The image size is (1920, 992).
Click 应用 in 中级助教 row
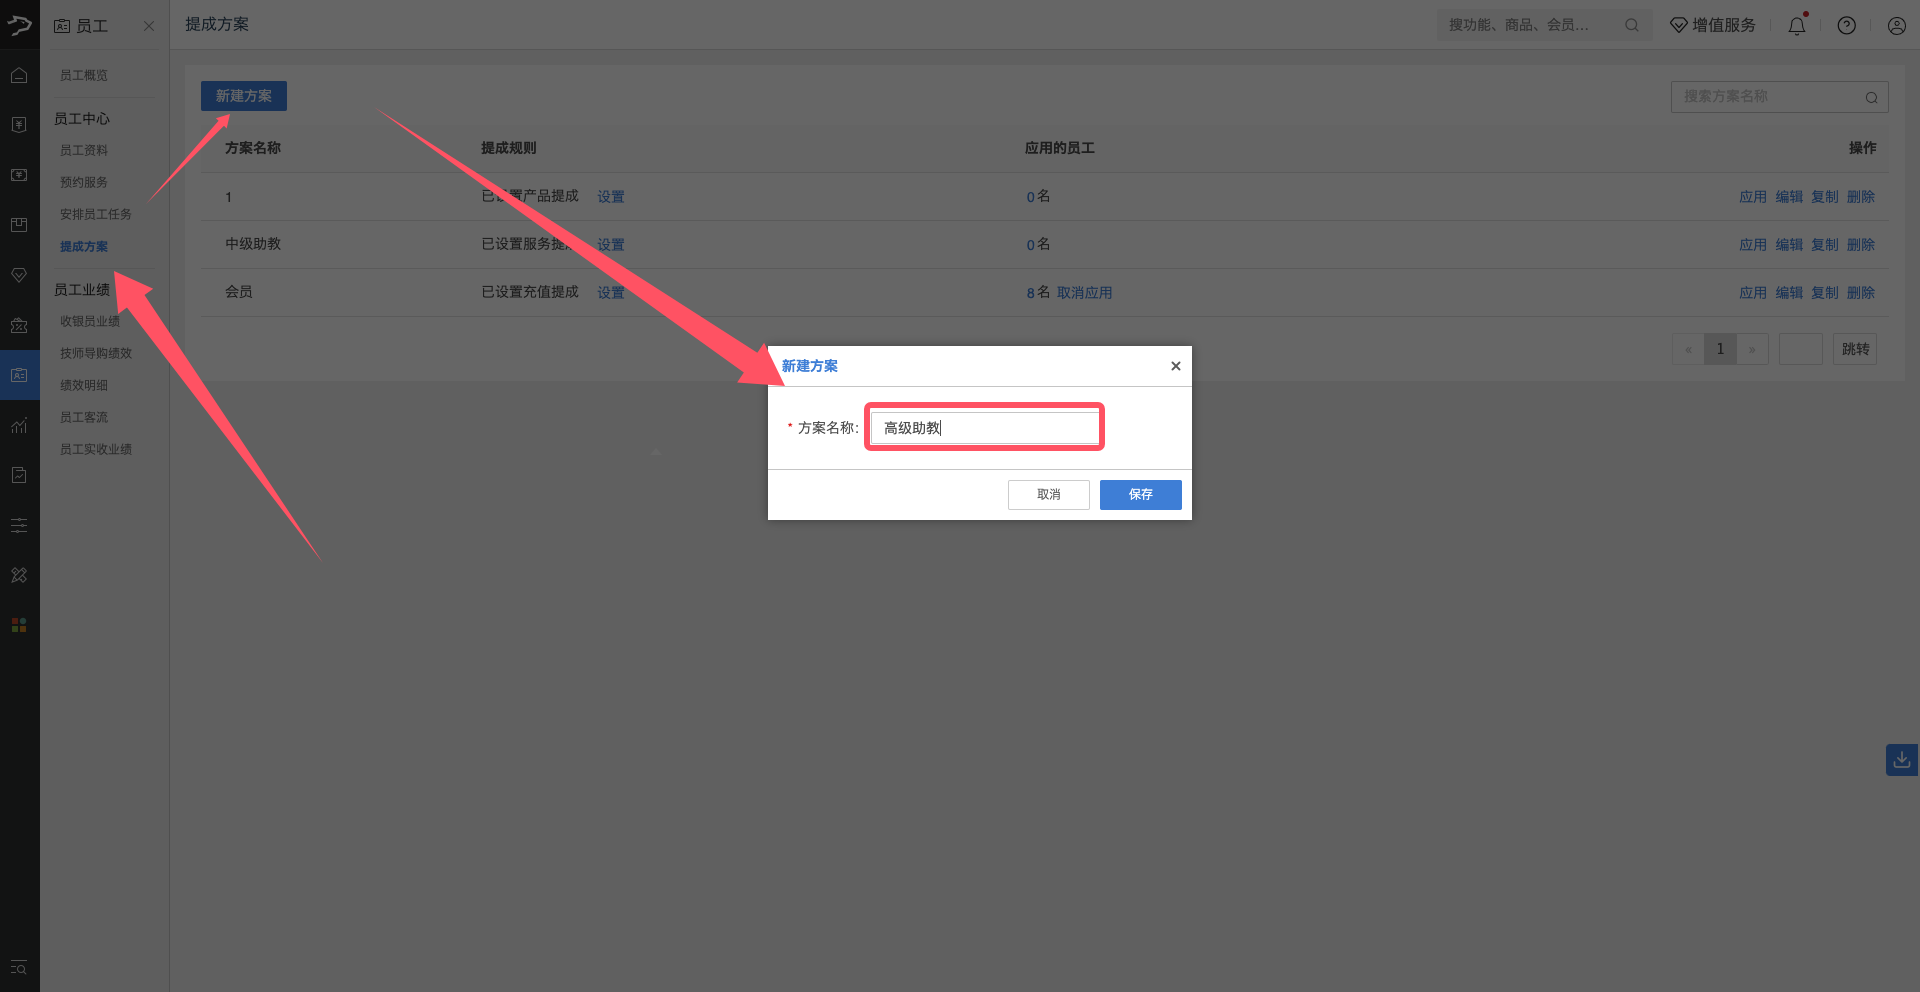pos(1753,245)
